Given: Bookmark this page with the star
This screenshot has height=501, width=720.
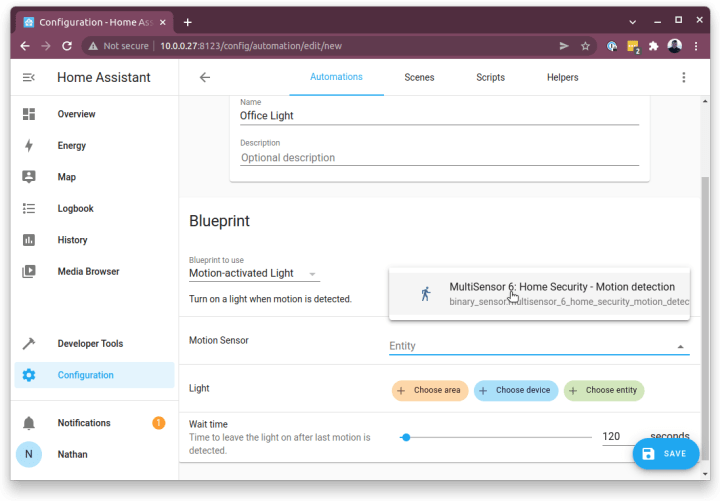Looking at the screenshot, I should pos(585,46).
